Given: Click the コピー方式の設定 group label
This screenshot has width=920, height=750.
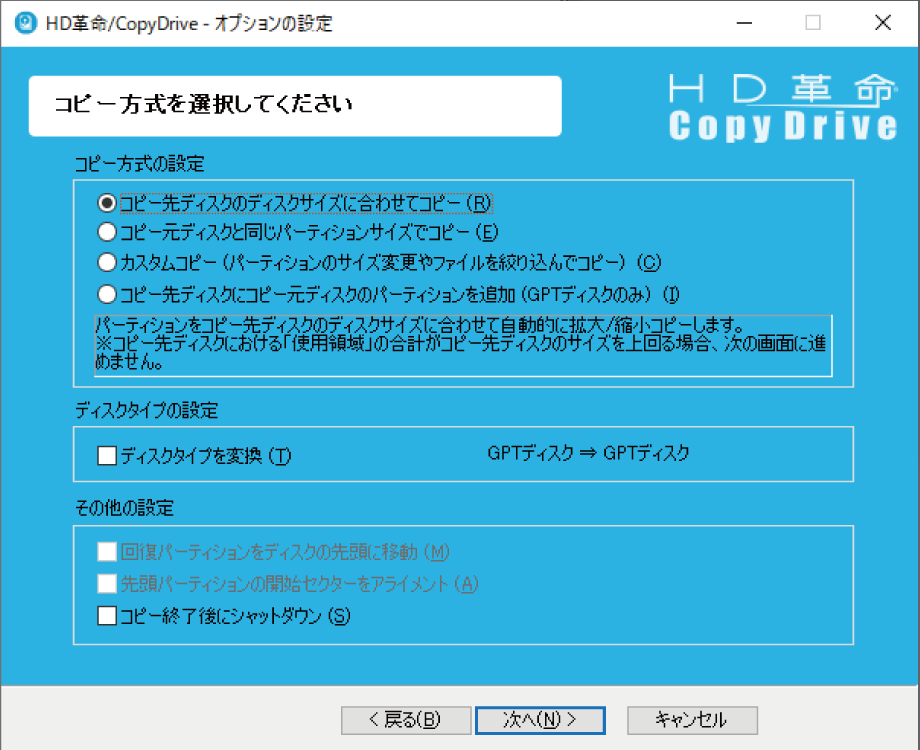Looking at the screenshot, I should [x=140, y=164].
